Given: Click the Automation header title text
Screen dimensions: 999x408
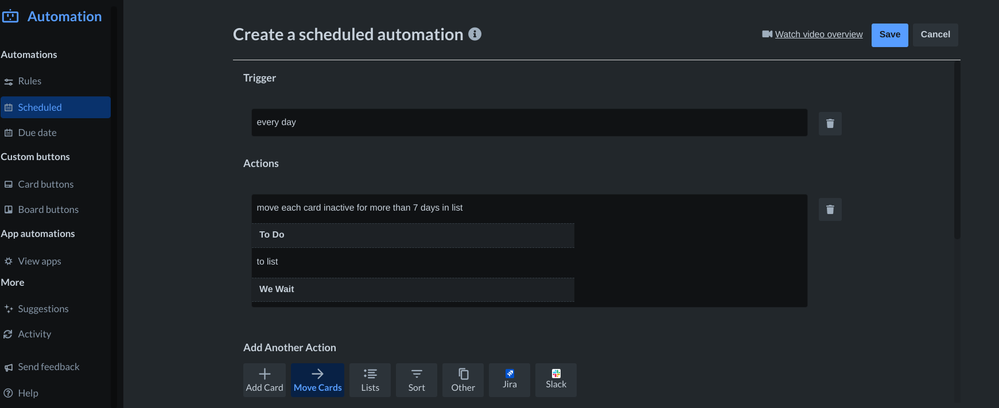Looking at the screenshot, I should pyautogui.click(x=64, y=17).
